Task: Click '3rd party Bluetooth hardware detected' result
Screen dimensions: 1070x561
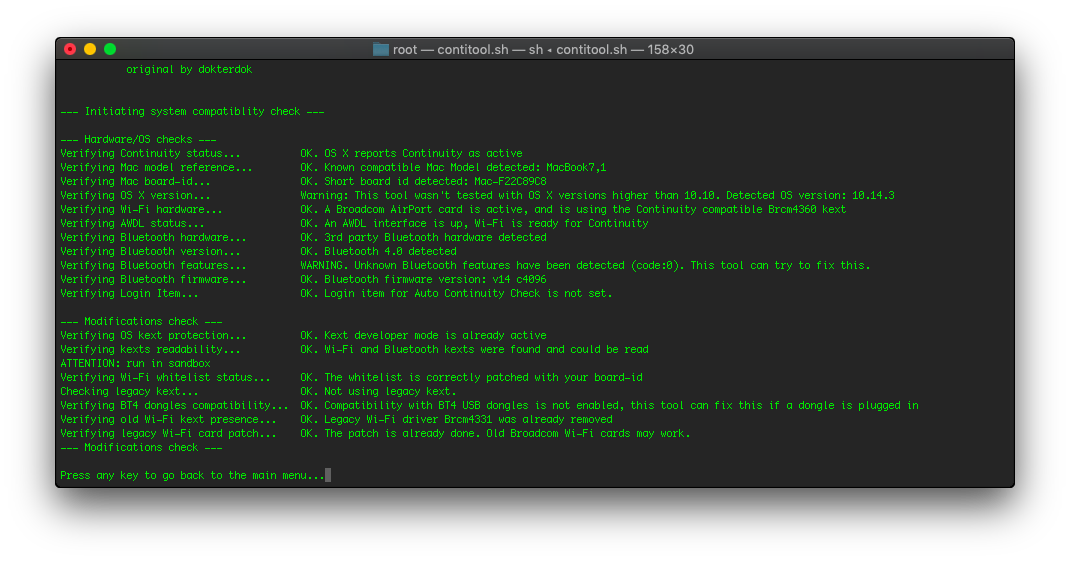Action: tap(435, 238)
